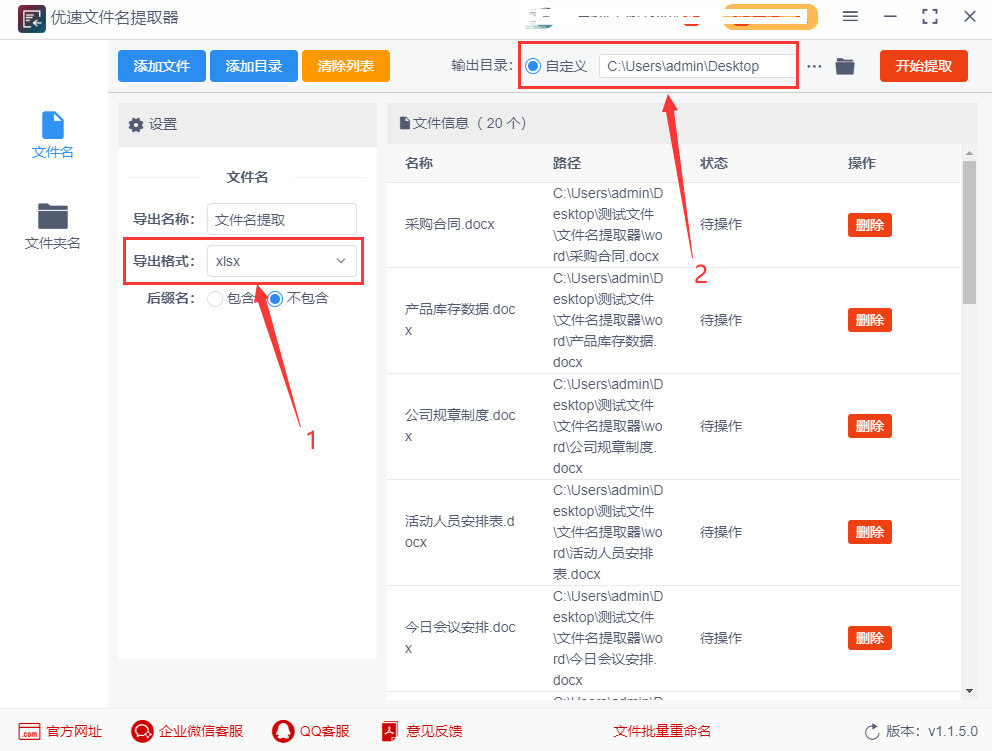Click 待操作 status of 采购合同.docx

(x=721, y=225)
